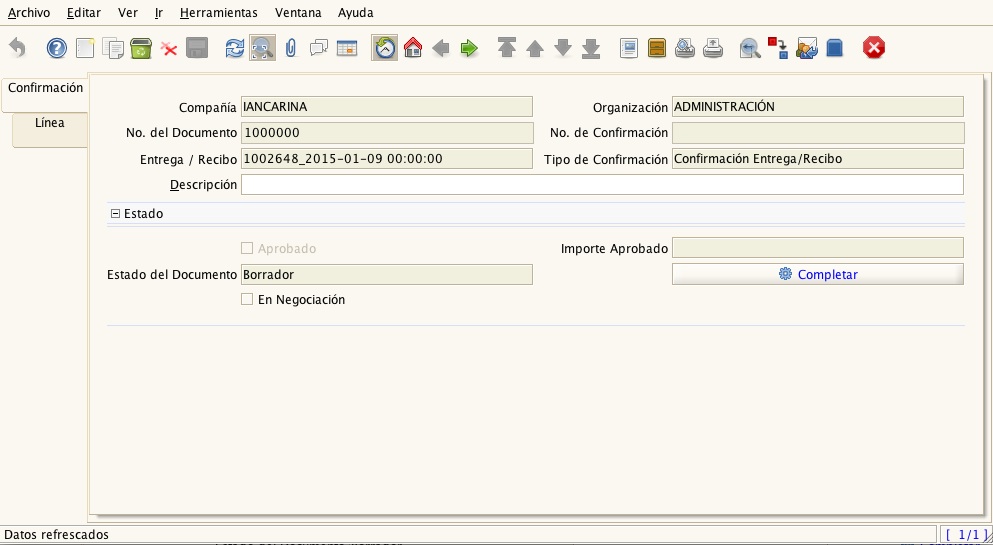The image size is (993, 545).
Task: Click the Organización field ADMINISTRACIÓN
Action: click(x=818, y=106)
